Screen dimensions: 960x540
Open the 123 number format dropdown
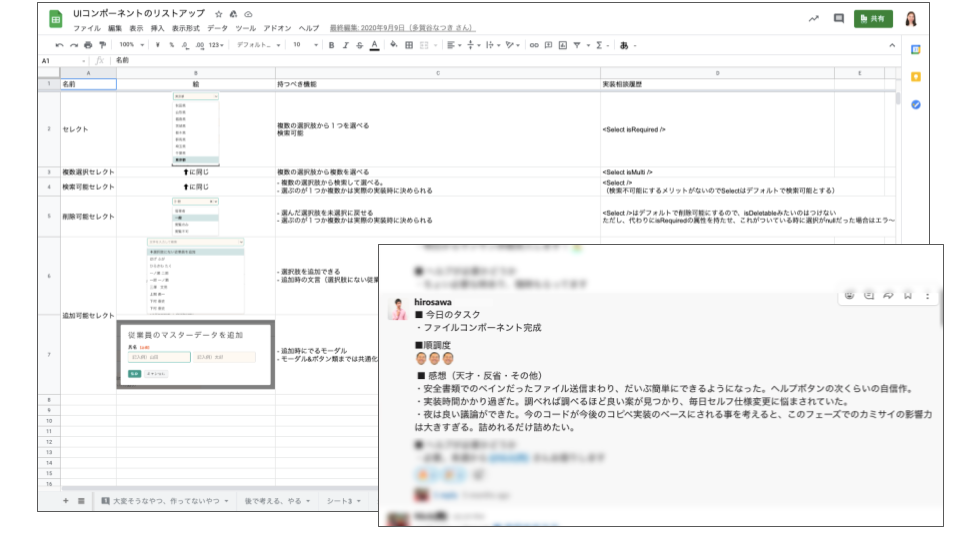216,45
